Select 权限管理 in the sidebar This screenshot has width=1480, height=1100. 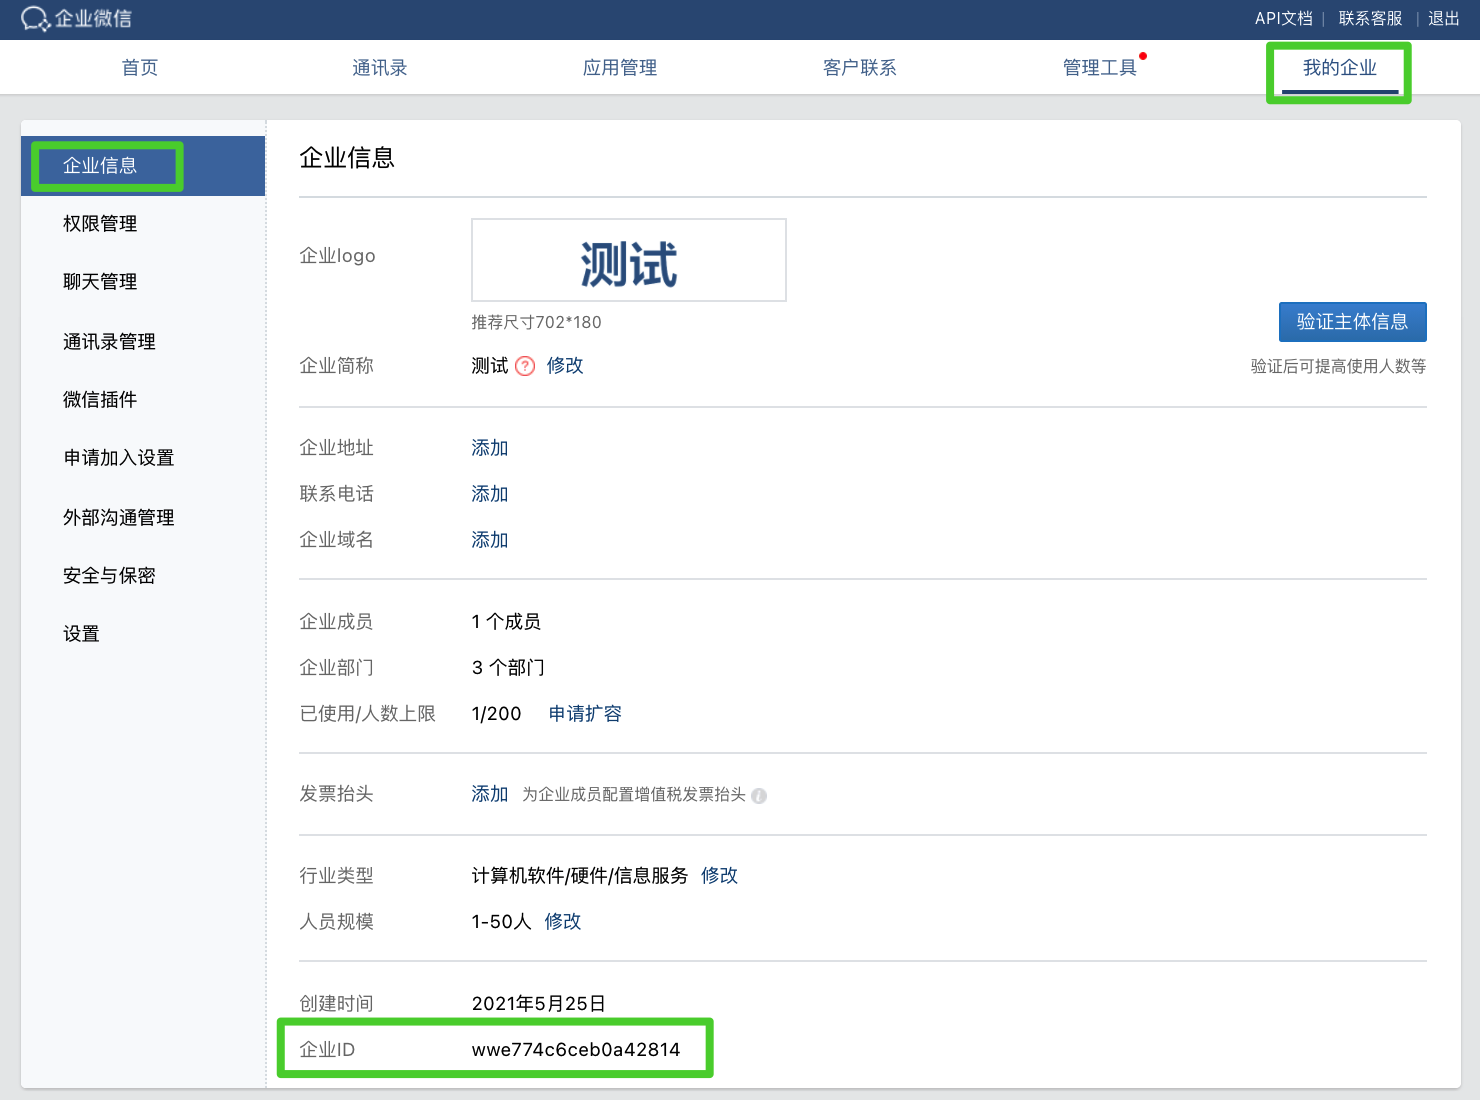[100, 224]
